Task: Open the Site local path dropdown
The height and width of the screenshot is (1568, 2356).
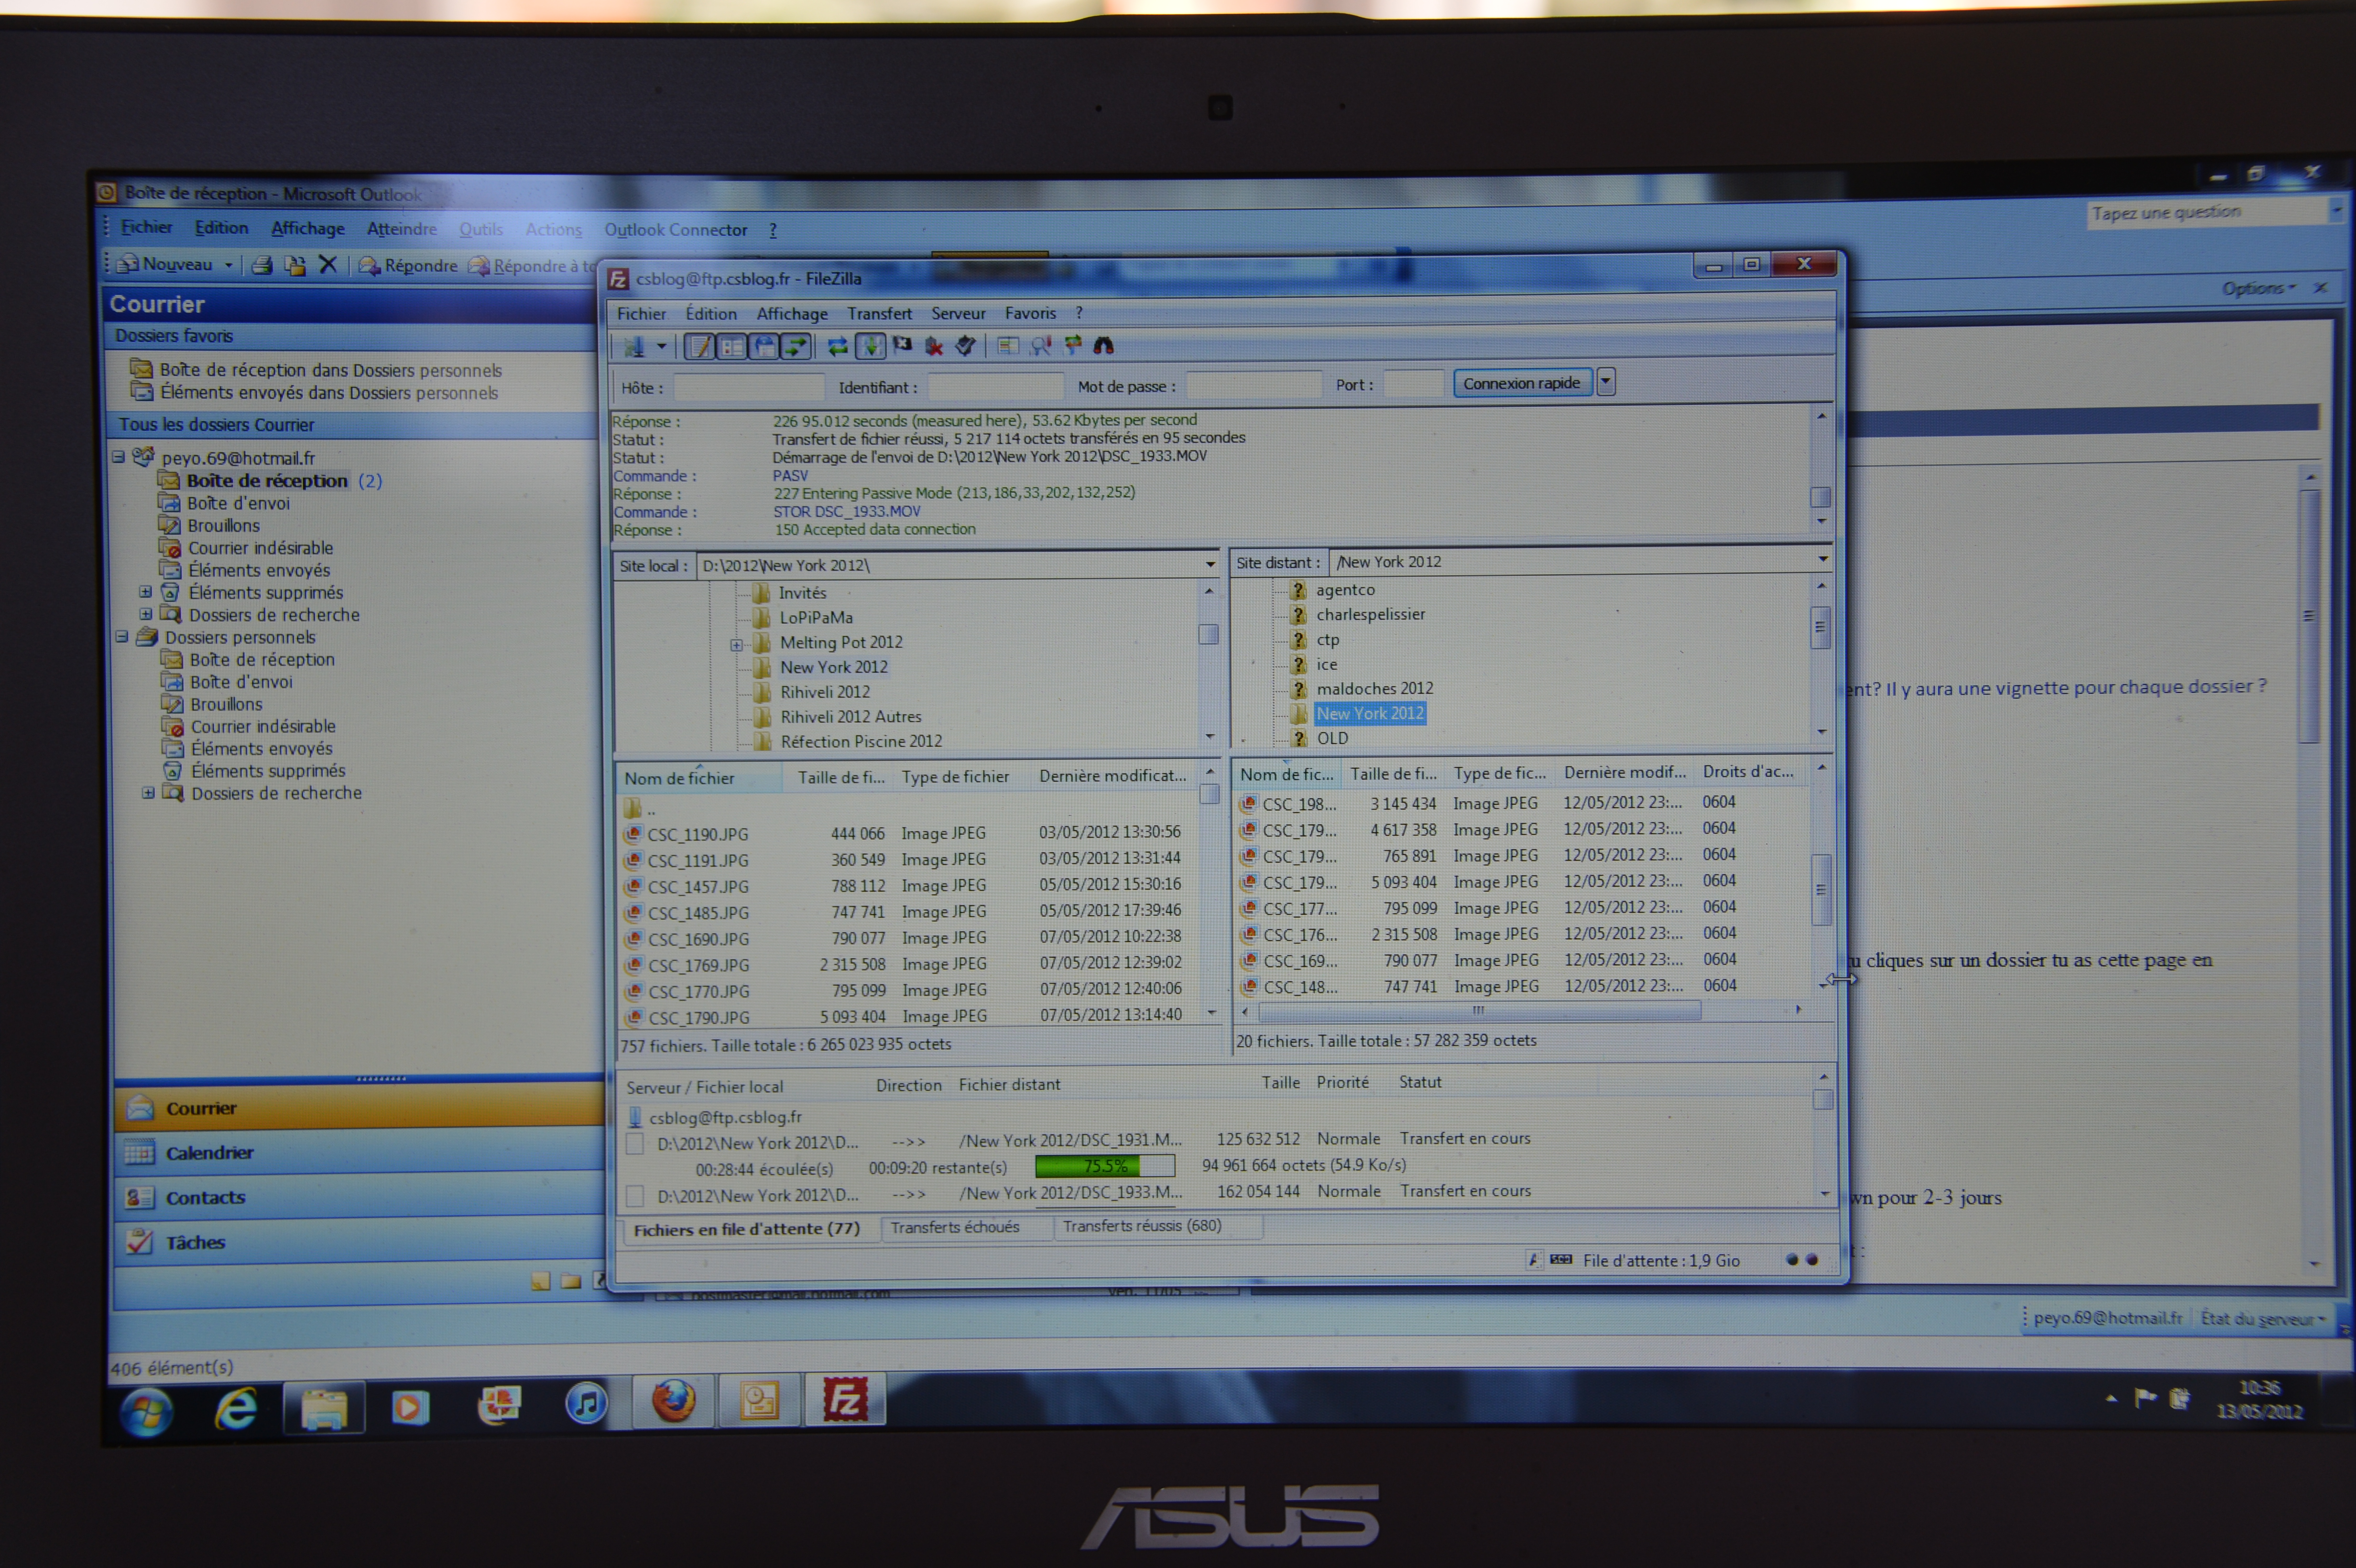Action: [1210, 565]
